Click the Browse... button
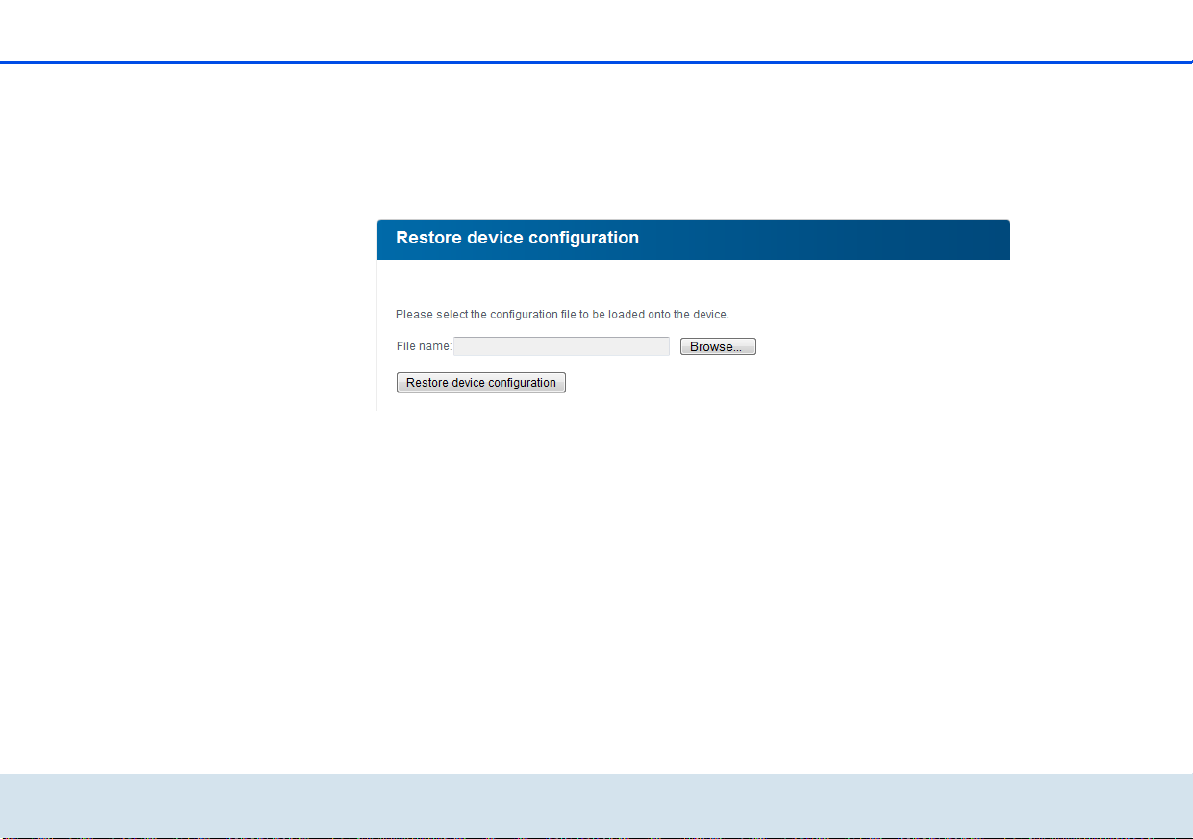Screen dimensions: 1193x839 pyautogui.click(x=717, y=347)
